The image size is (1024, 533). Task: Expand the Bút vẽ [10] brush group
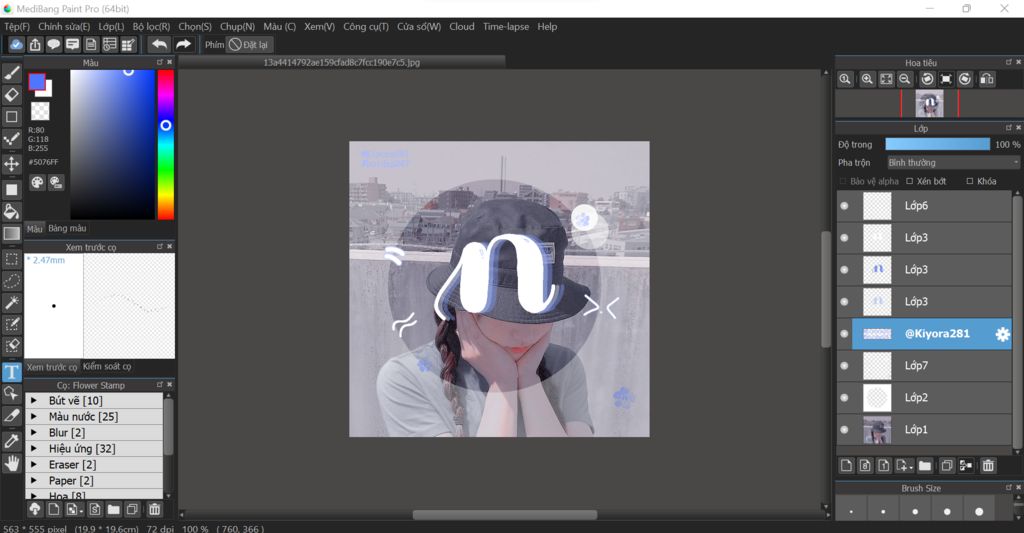(x=34, y=400)
